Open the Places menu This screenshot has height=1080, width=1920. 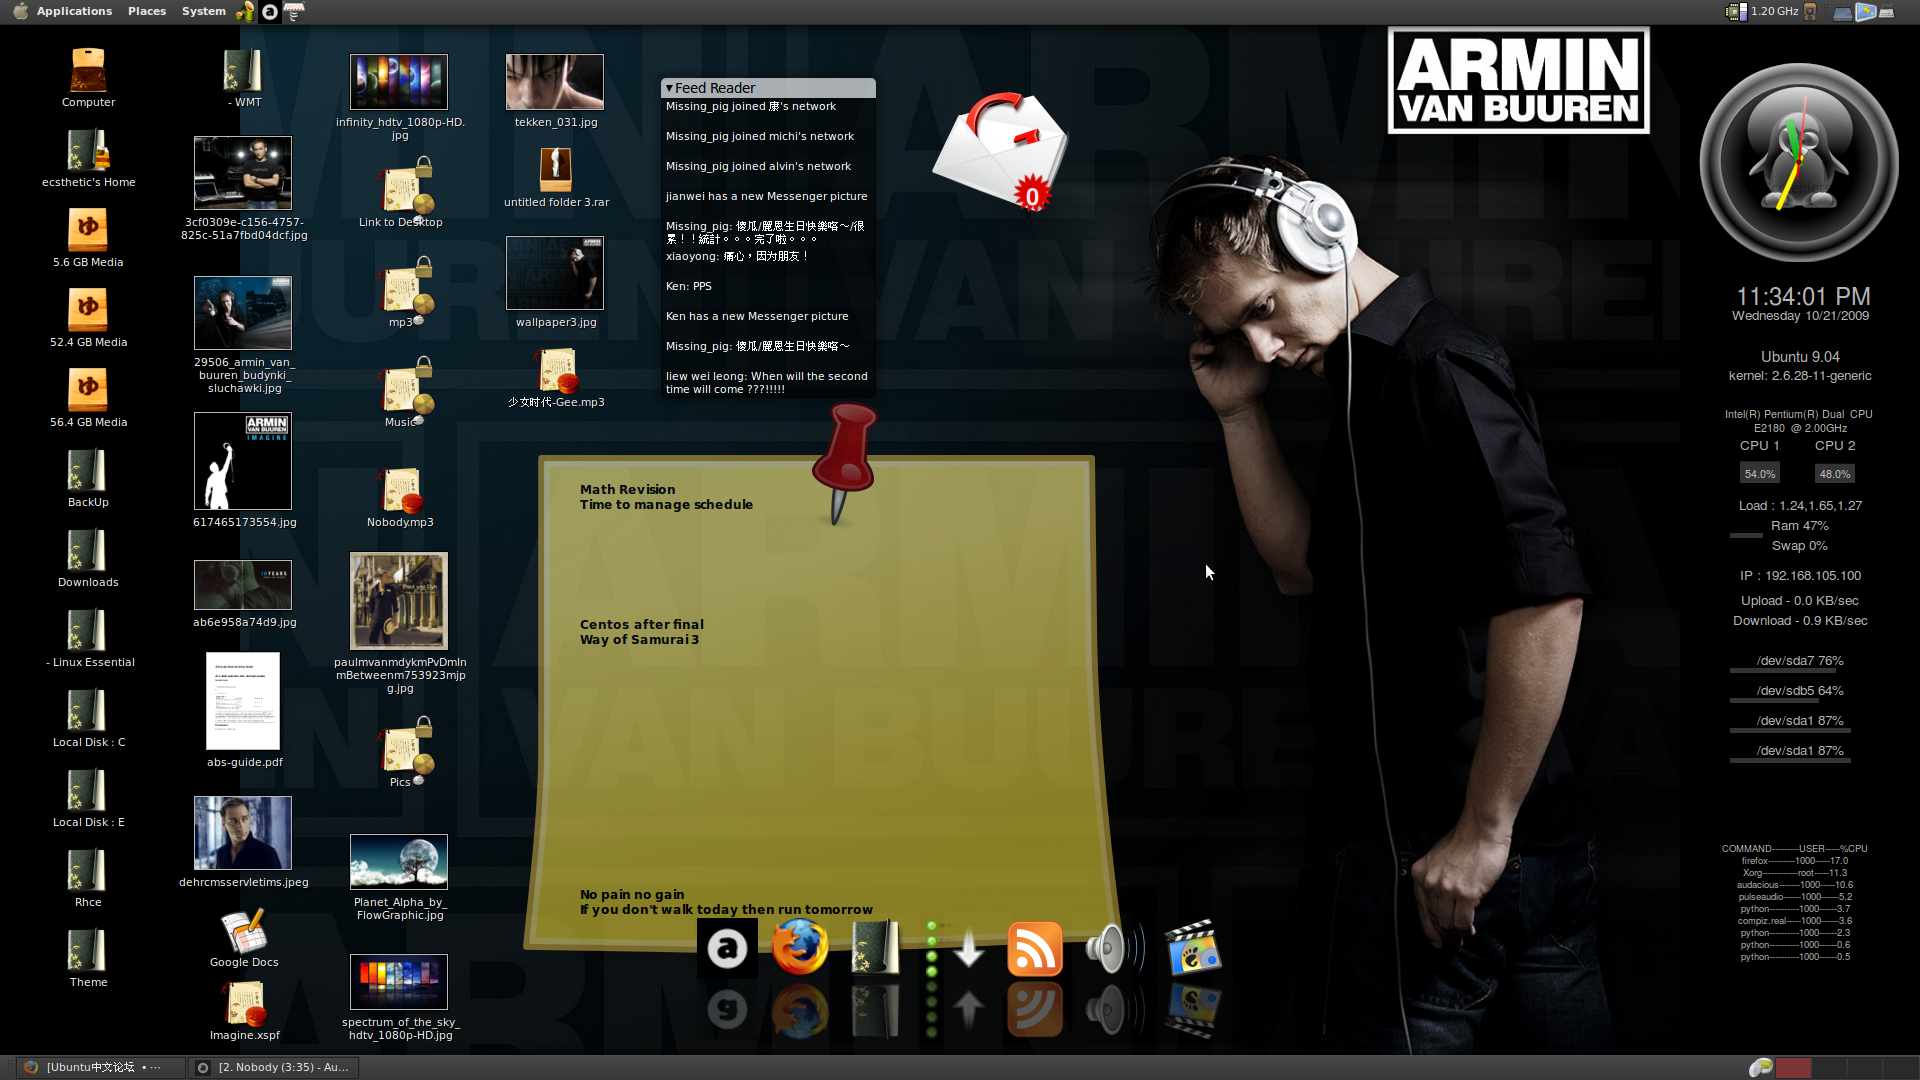(147, 11)
